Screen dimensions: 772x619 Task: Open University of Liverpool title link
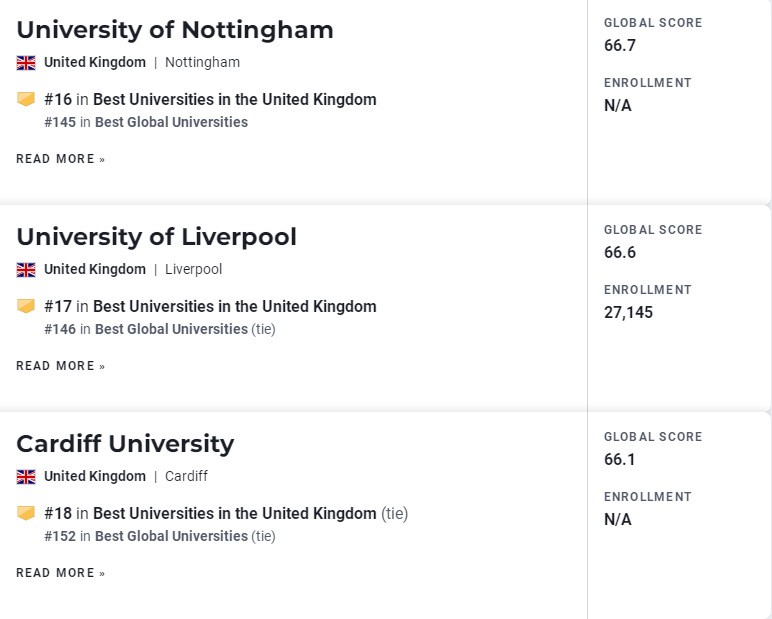point(157,236)
